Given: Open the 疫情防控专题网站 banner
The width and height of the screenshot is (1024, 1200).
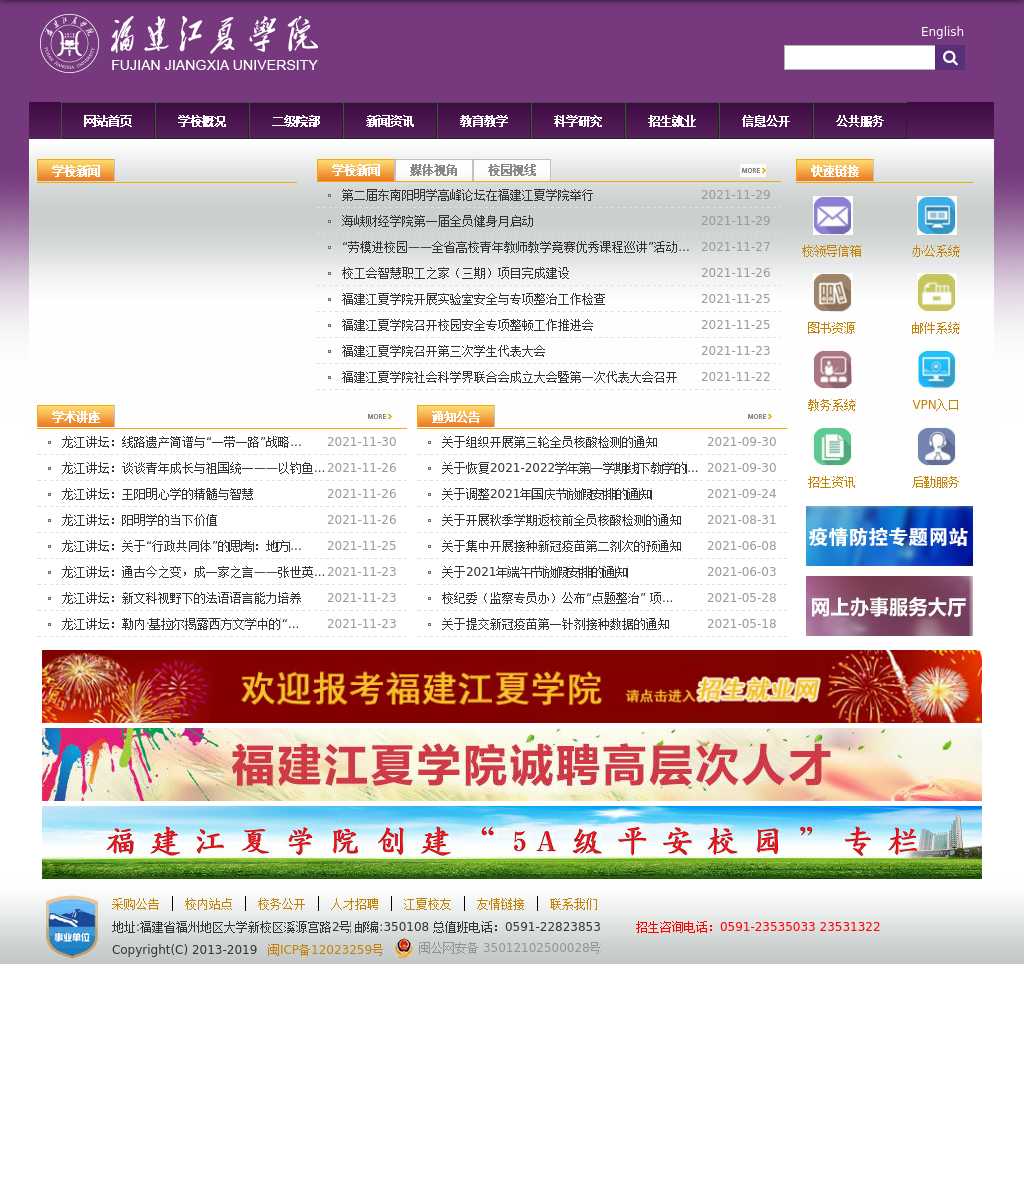Looking at the screenshot, I should pyautogui.click(x=889, y=536).
